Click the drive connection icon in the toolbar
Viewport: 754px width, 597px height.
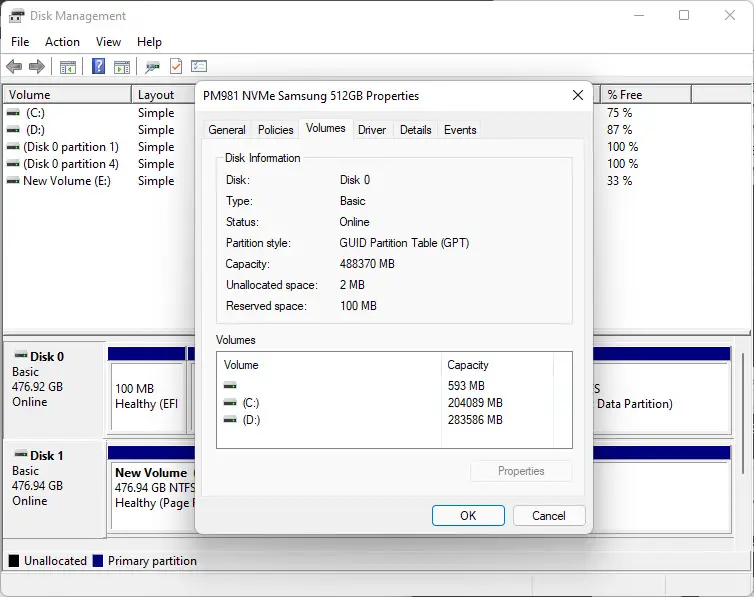(153, 67)
